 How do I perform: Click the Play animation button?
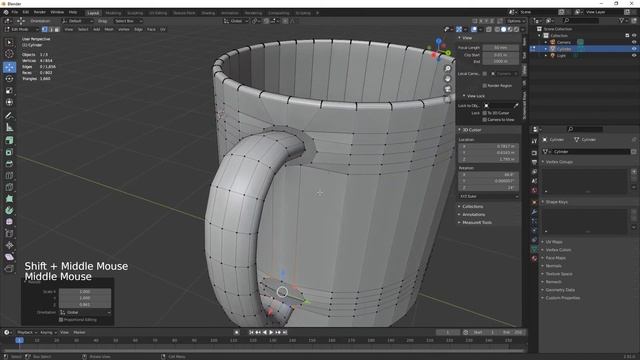271,333
